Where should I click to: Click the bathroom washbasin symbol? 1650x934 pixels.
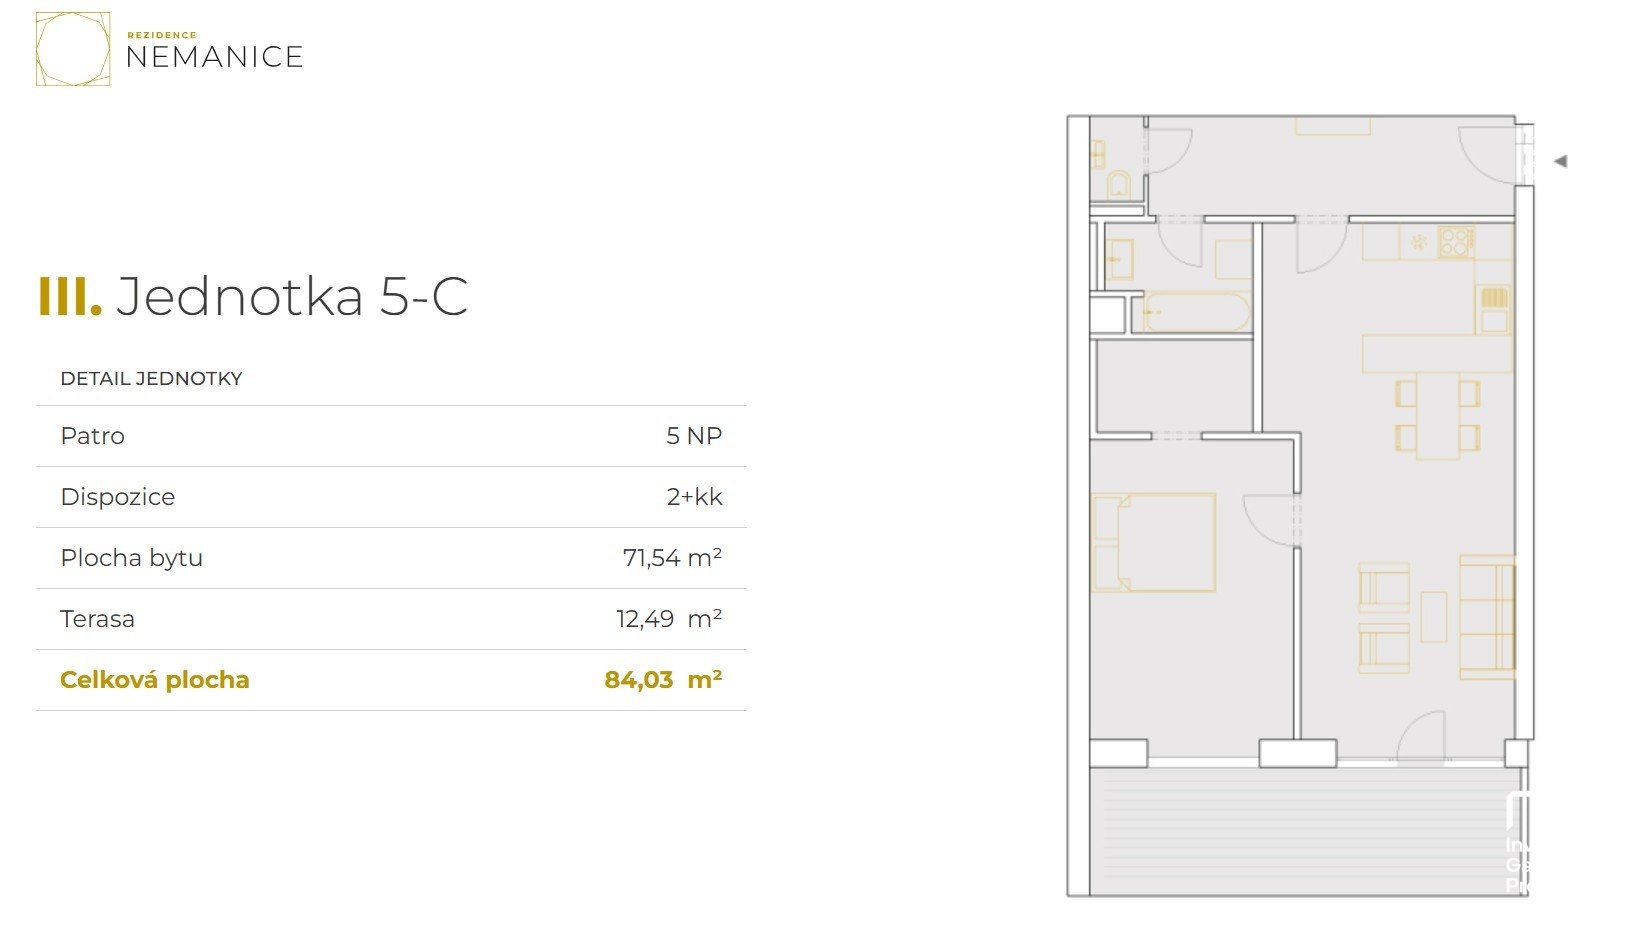click(1118, 259)
